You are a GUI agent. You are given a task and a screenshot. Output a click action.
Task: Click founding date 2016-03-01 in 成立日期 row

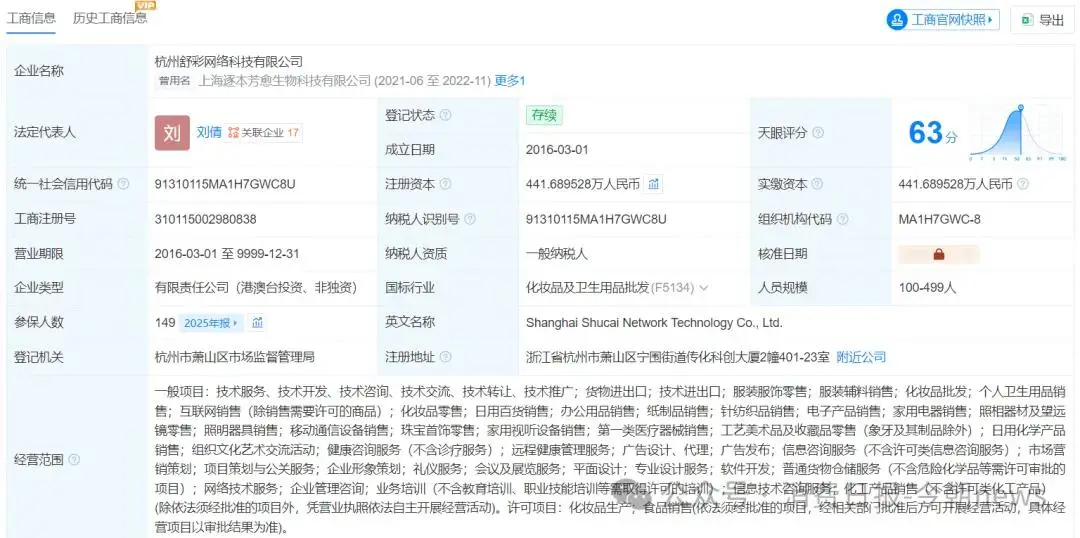(x=557, y=149)
